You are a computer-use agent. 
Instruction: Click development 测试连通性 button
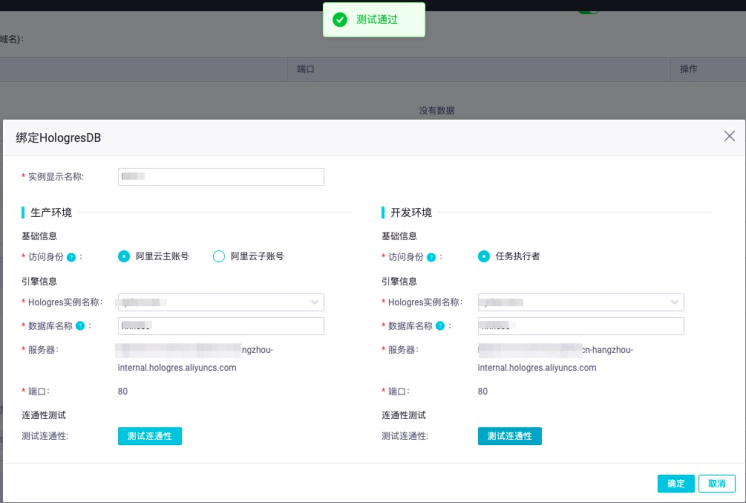[510, 436]
